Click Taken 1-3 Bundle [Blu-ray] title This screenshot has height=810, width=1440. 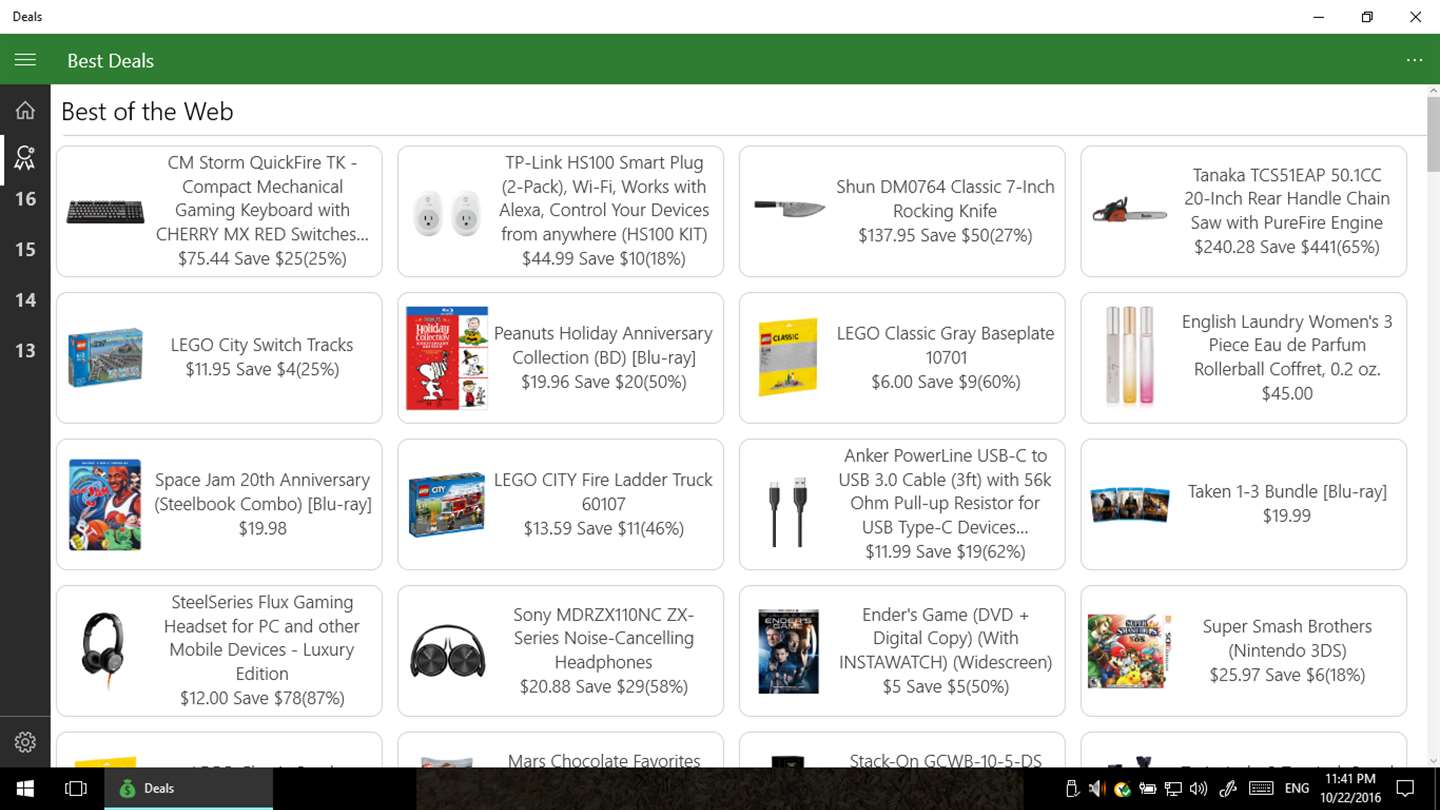click(1287, 491)
